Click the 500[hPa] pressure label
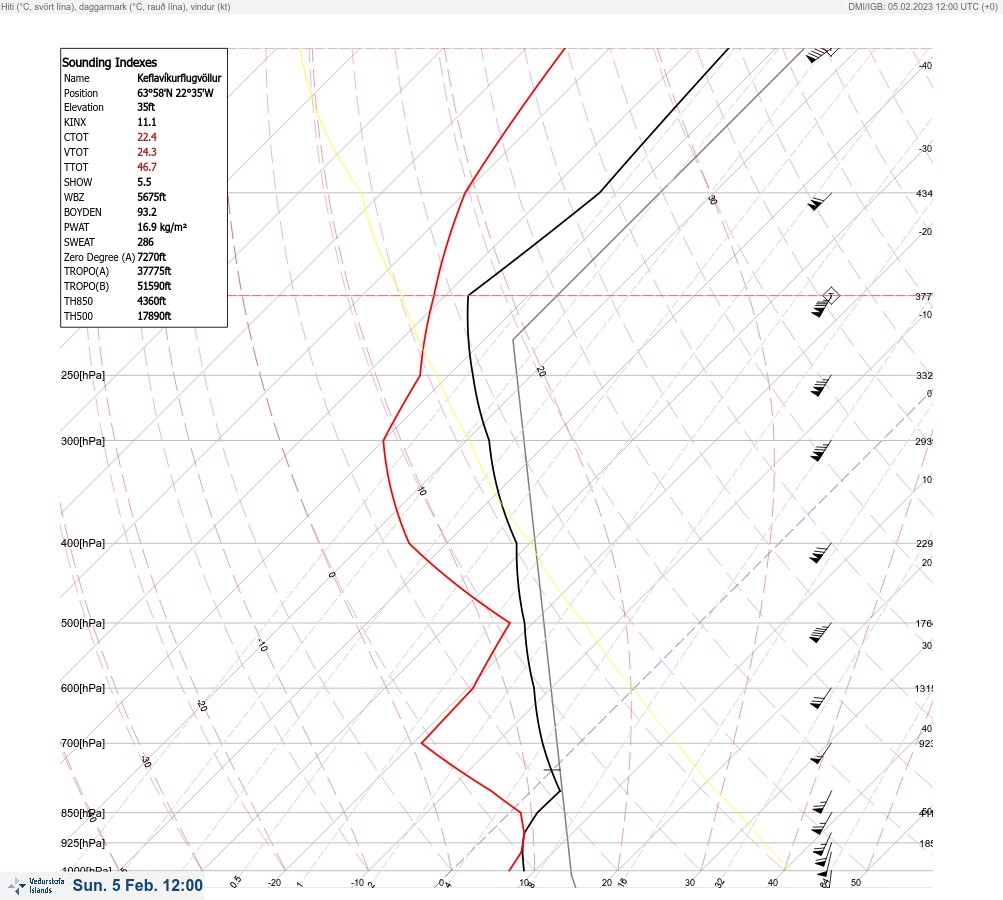This screenshot has width=1003, height=900. coord(83,623)
